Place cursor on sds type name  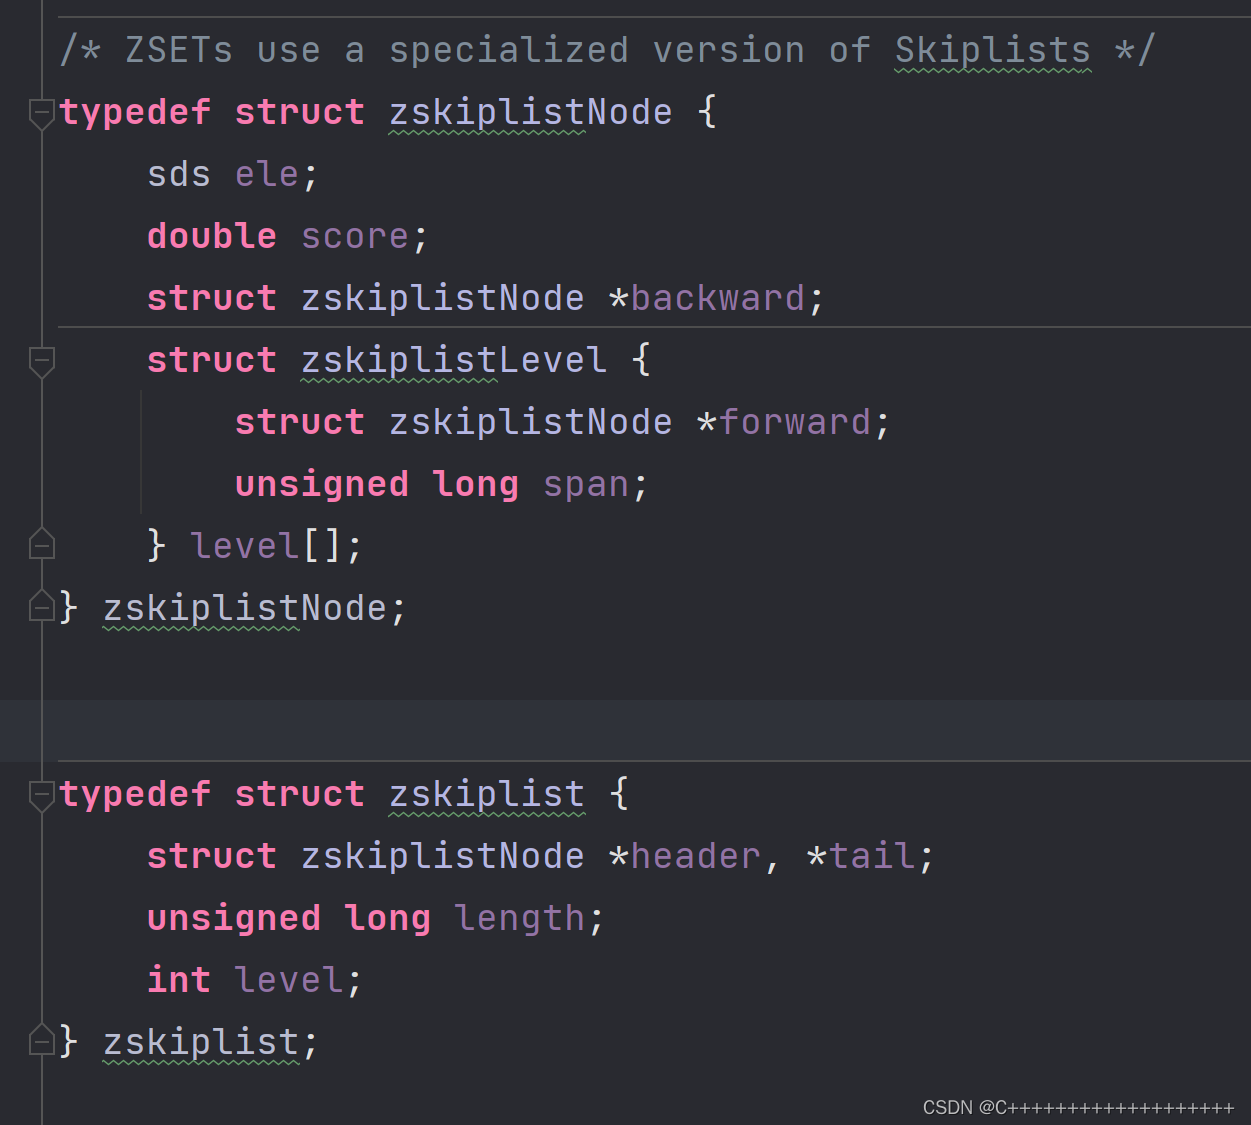click(x=179, y=174)
